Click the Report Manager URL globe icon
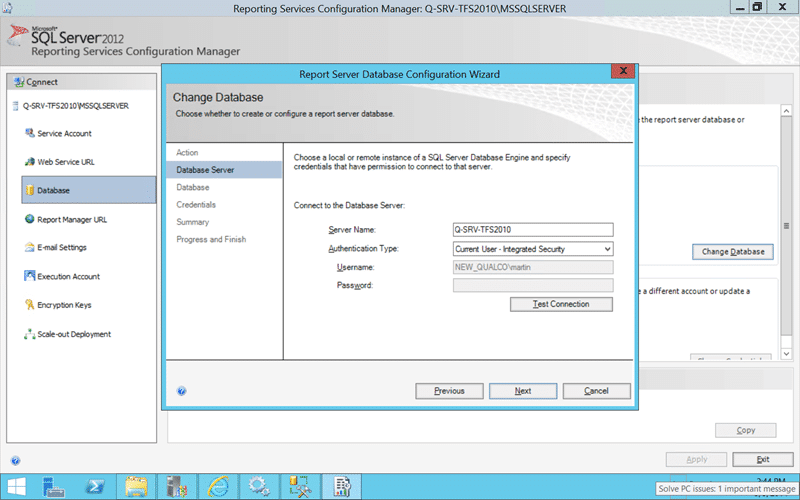The image size is (800, 500). pos(30,219)
